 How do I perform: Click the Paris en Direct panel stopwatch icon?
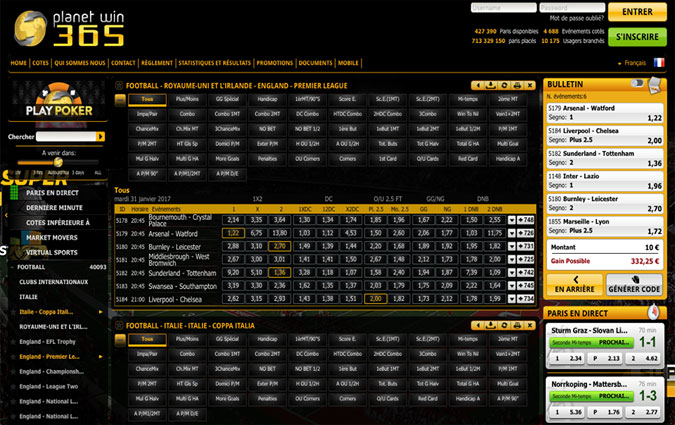coord(653,312)
